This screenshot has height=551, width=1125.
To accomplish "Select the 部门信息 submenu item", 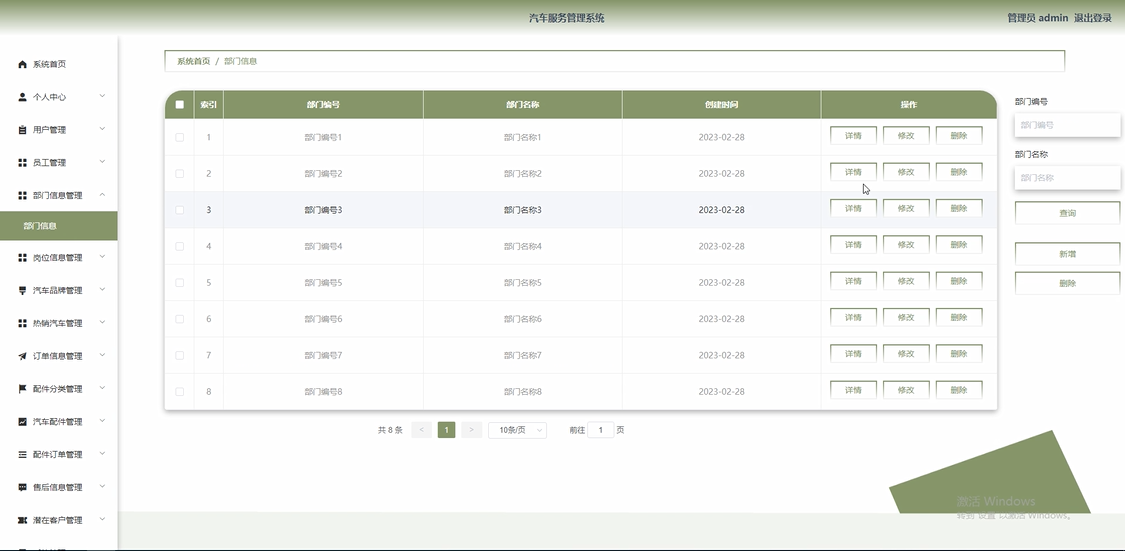I will (x=59, y=226).
